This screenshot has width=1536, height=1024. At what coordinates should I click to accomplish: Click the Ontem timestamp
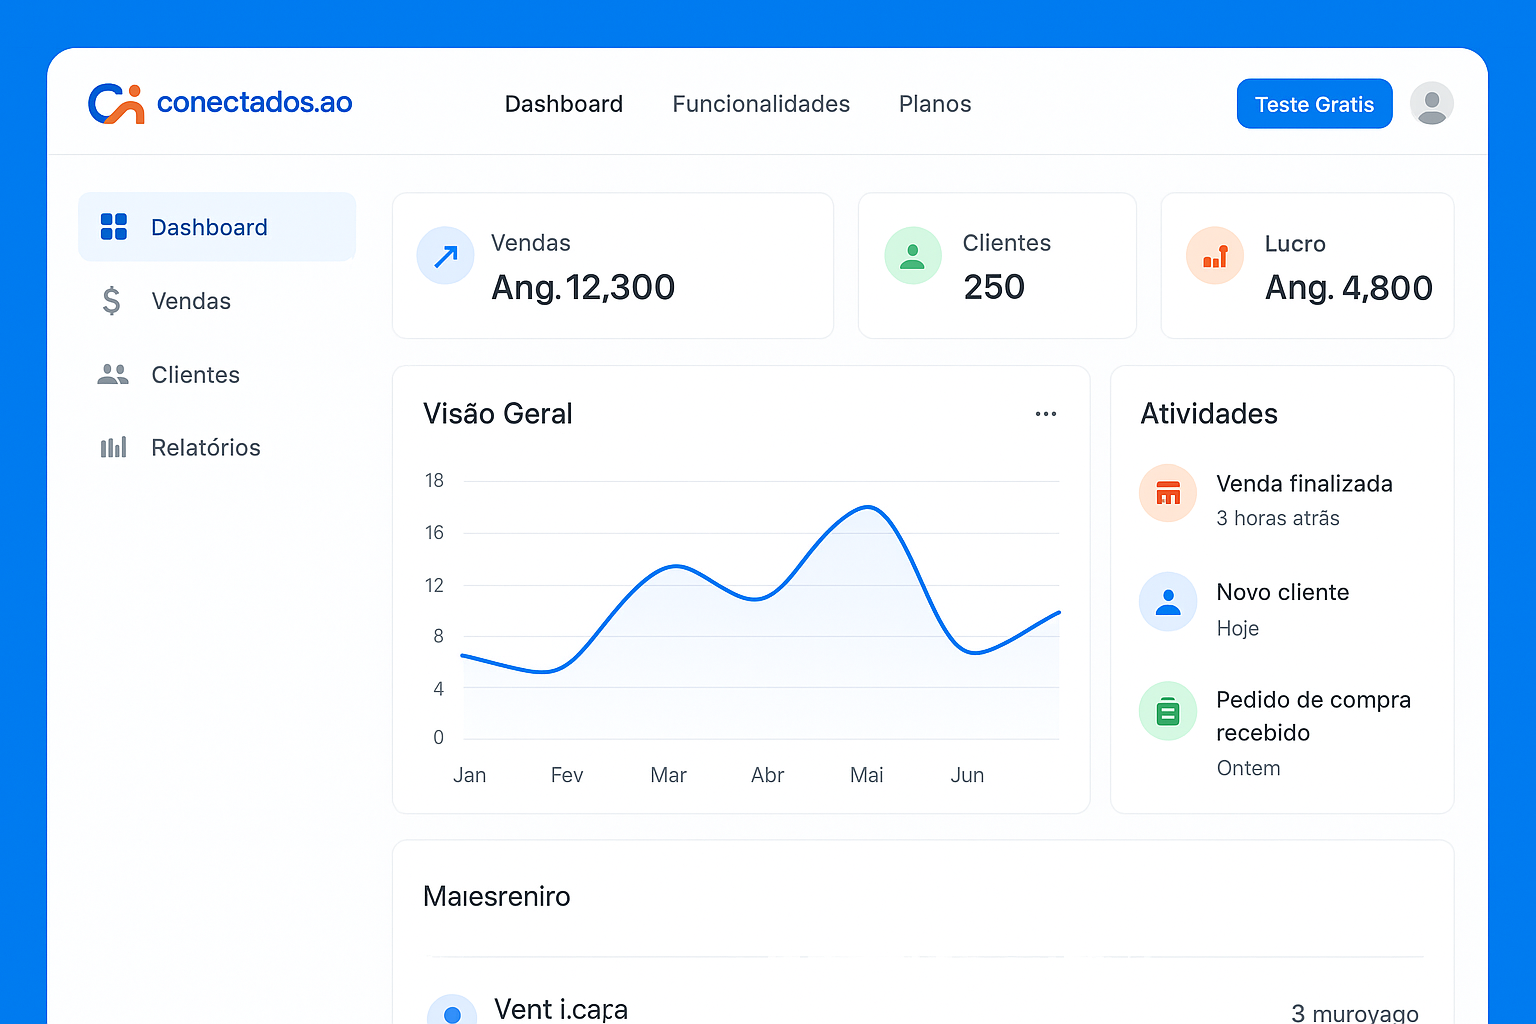coord(1248,768)
